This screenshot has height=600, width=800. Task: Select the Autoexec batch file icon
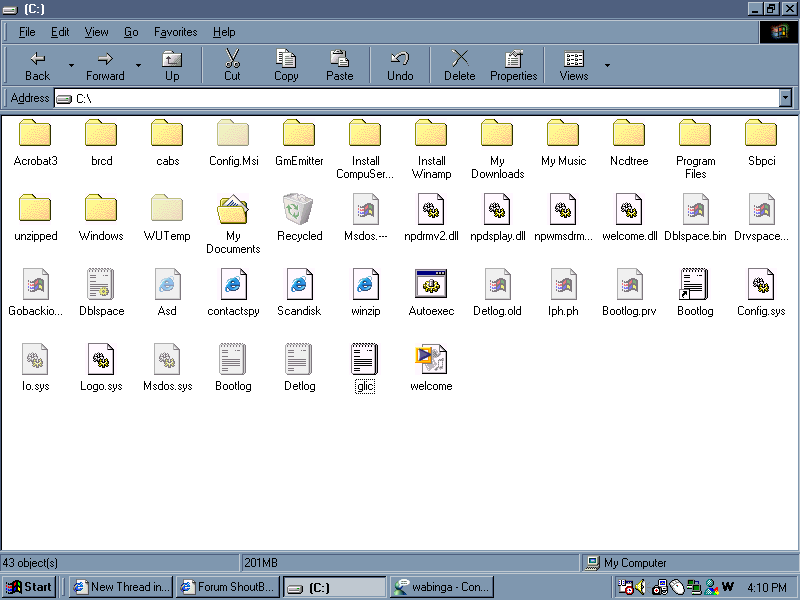click(x=431, y=286)
